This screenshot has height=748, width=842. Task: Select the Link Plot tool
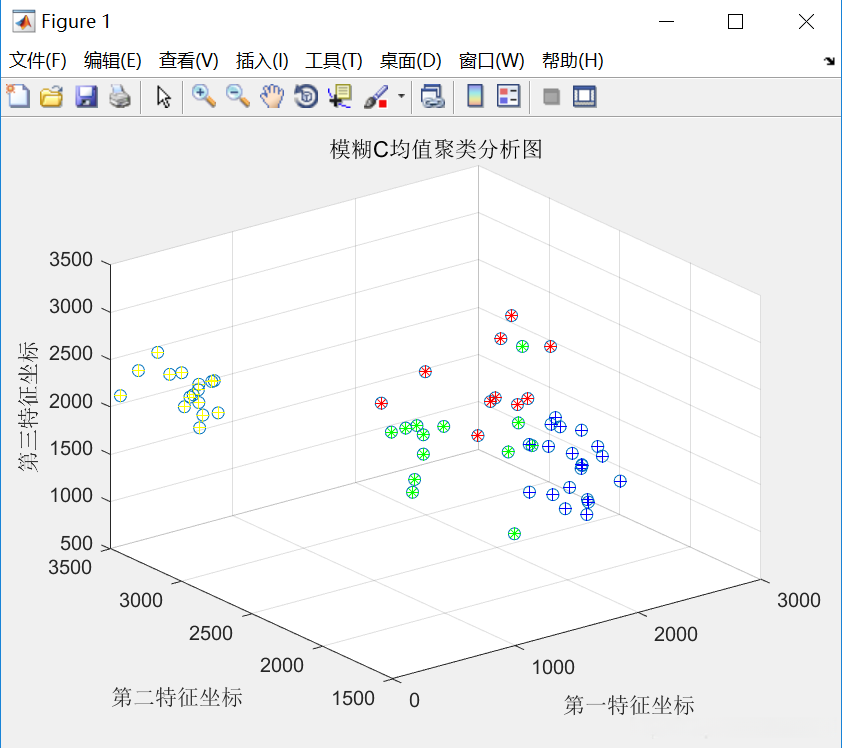tap(431, 96)
